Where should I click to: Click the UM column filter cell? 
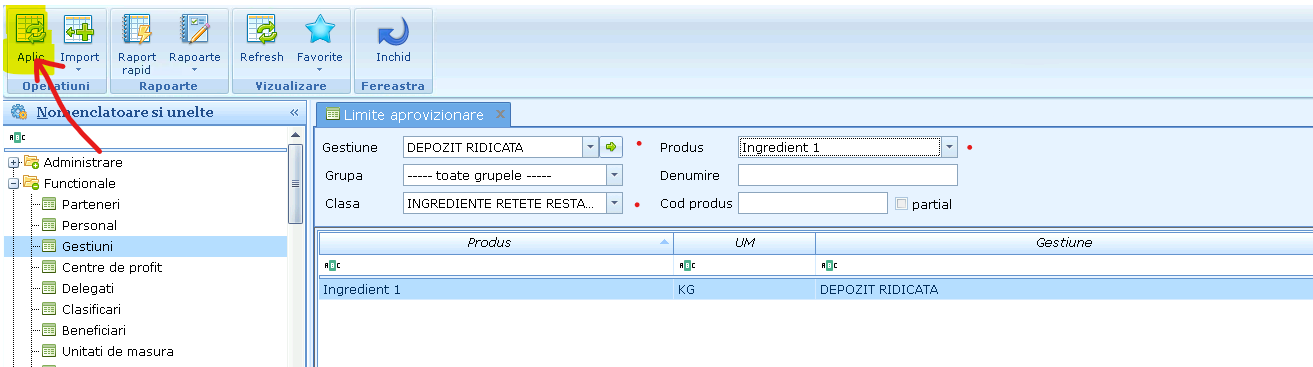coord(744,266)
